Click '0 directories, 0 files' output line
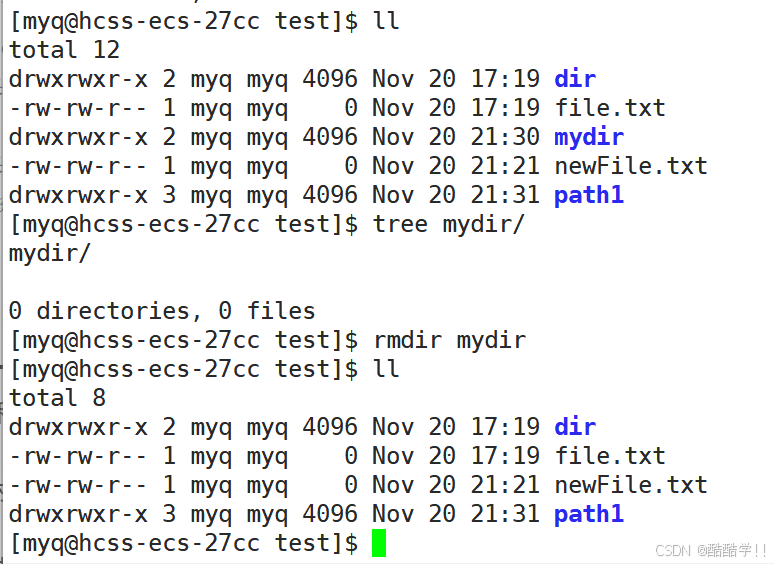 [162, 311]
